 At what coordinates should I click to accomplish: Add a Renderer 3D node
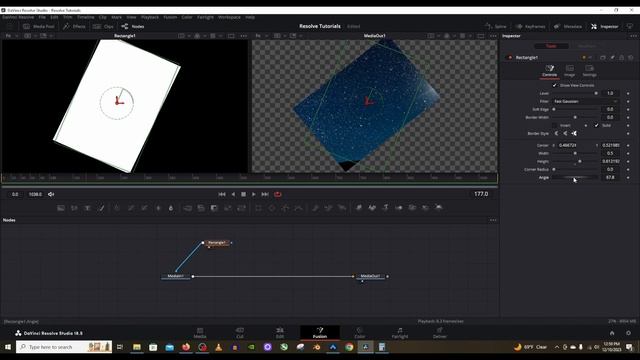[x=439, y=208]
